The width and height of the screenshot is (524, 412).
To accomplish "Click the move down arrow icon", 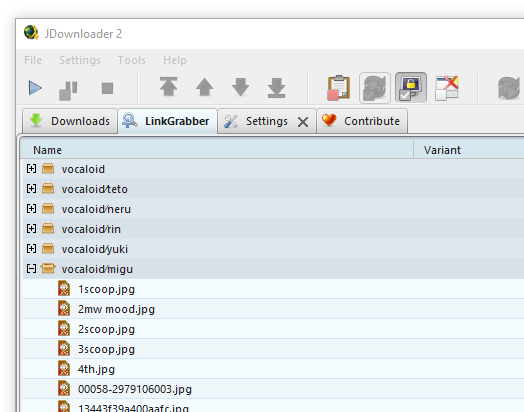I will [240, 87].
